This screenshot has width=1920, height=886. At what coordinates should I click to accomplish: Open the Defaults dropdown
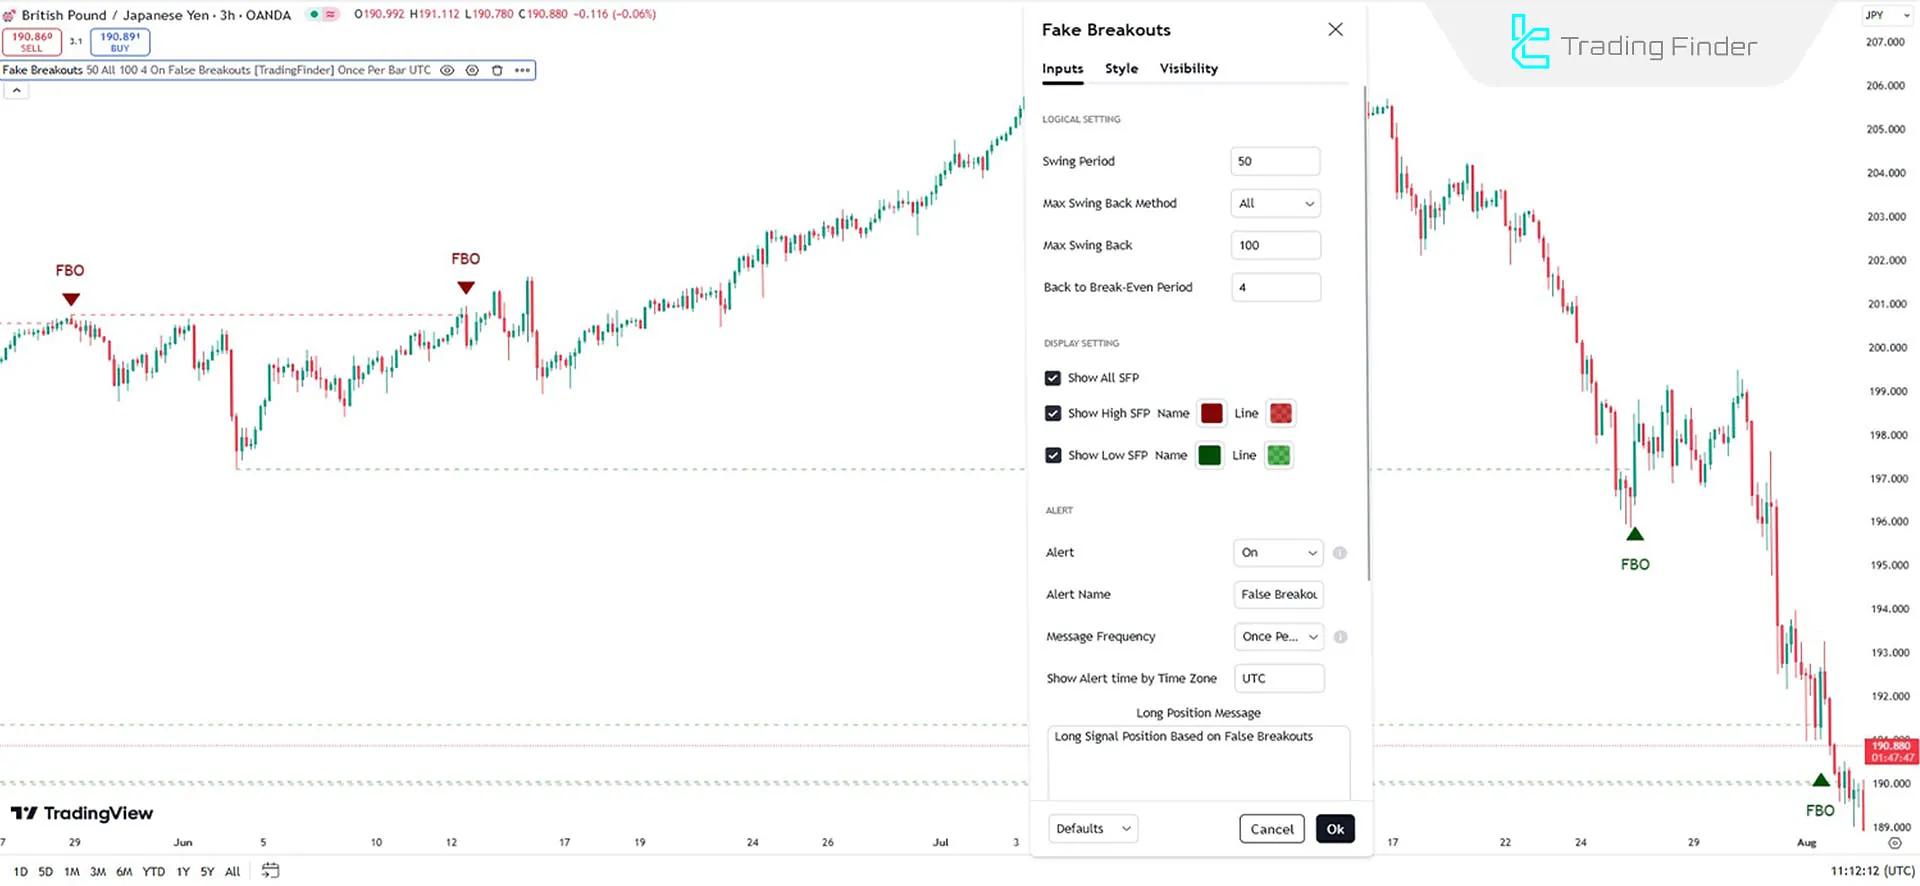(1093, 829)
